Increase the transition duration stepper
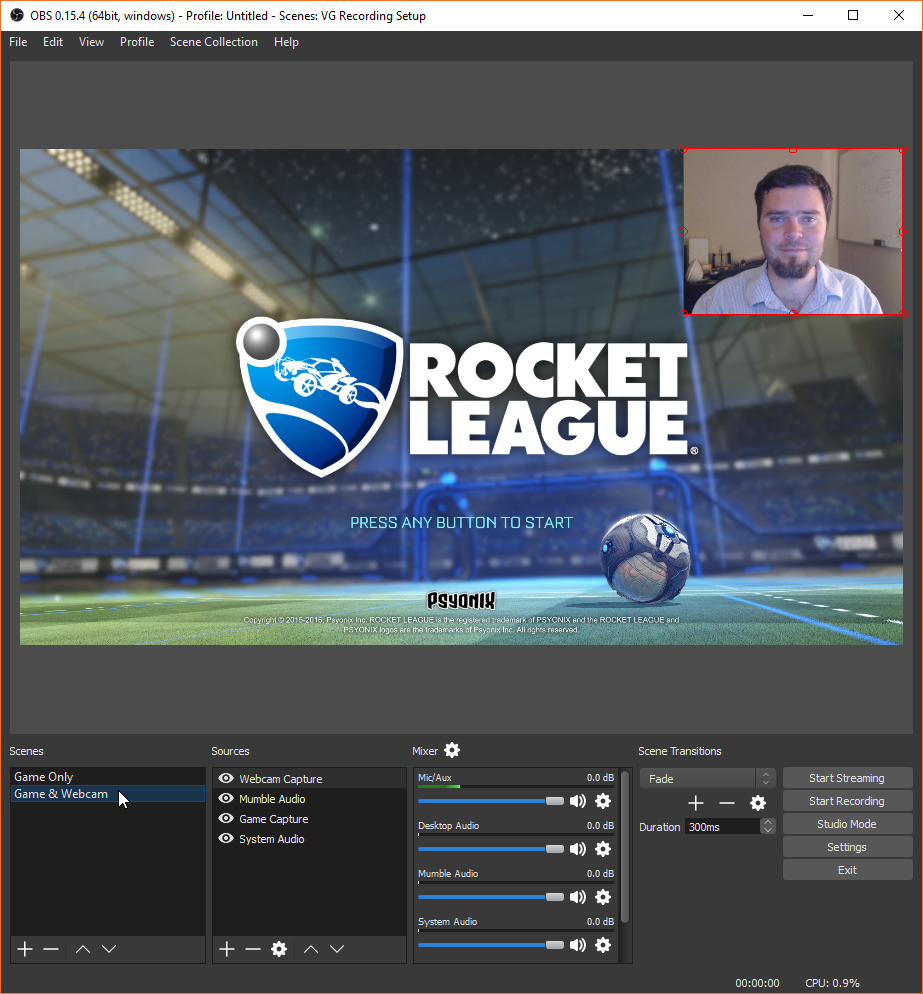The image size is (923, 994). point(768,822)
